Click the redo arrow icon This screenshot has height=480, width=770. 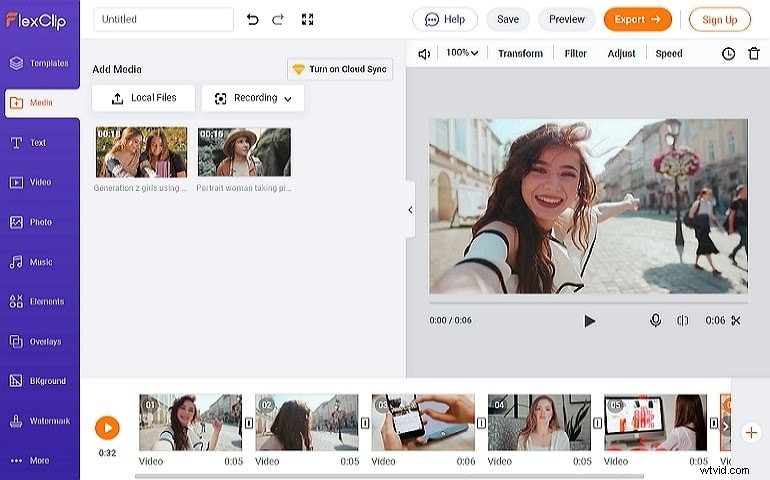(x=278, y=19)
